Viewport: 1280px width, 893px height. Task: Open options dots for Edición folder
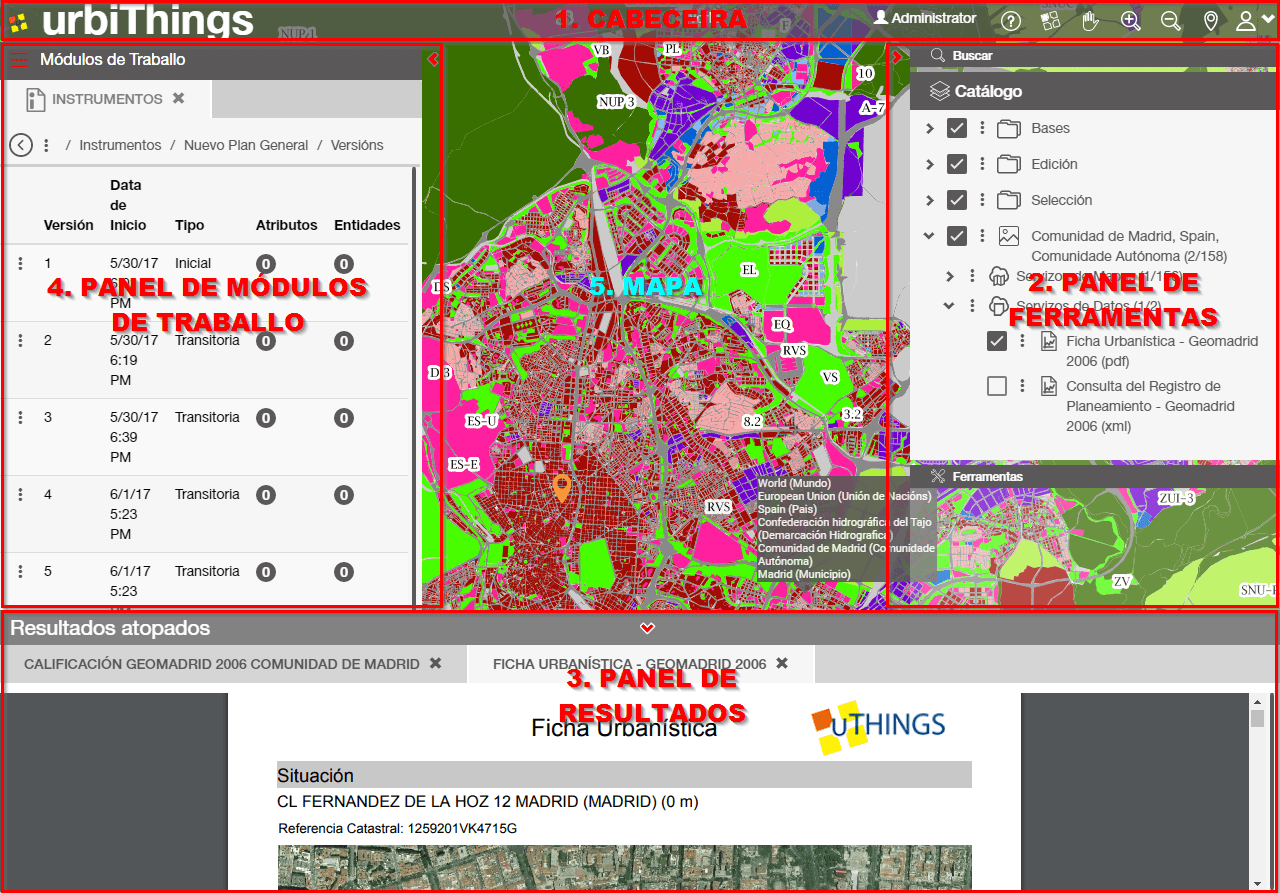(x=982, y=164)
